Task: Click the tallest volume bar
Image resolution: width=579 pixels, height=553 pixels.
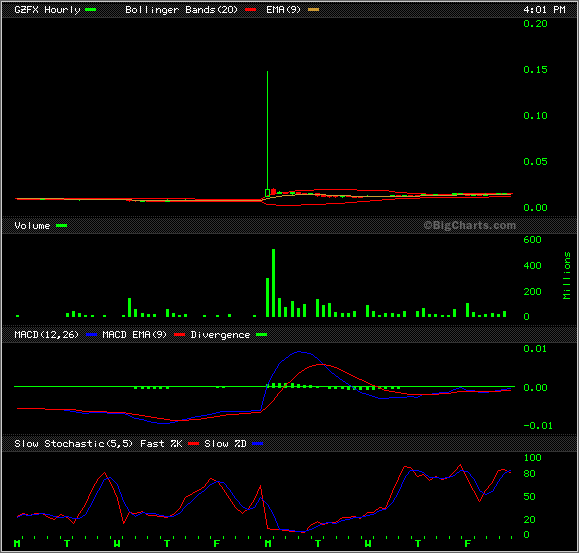Action: [x=274, y=283]
